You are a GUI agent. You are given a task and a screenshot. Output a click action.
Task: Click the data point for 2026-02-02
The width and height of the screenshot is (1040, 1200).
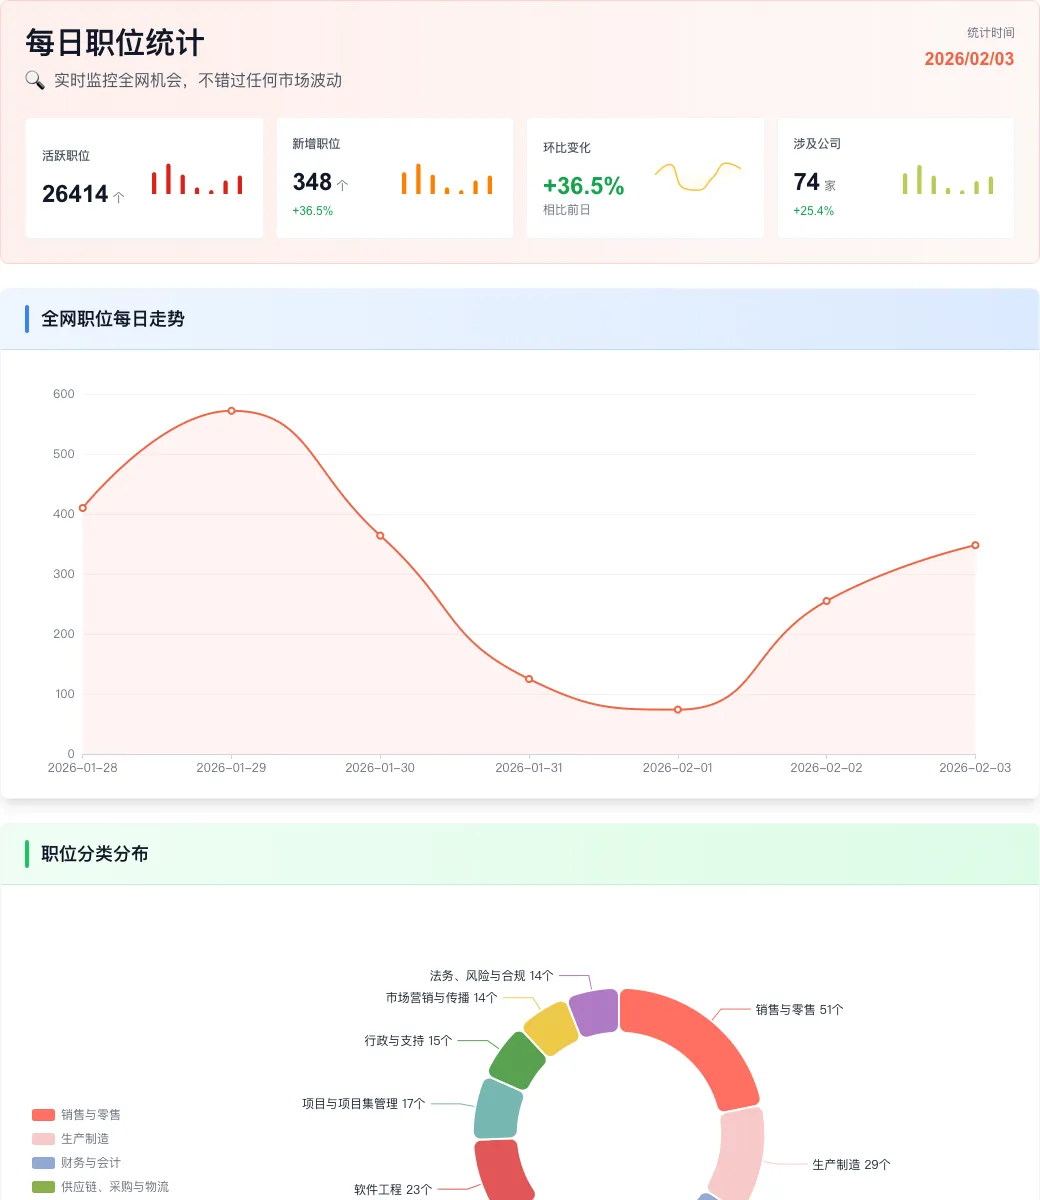tap(826, 601)
